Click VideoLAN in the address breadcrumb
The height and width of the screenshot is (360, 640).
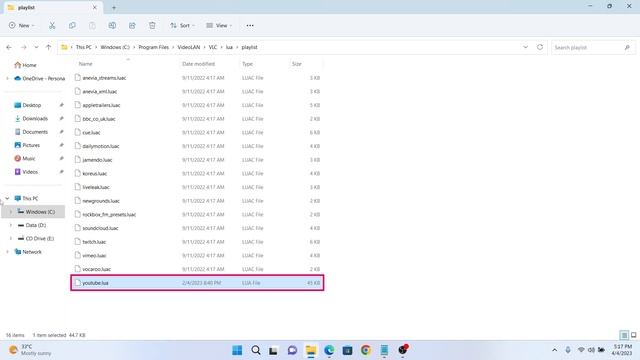[x=189, y=47]
